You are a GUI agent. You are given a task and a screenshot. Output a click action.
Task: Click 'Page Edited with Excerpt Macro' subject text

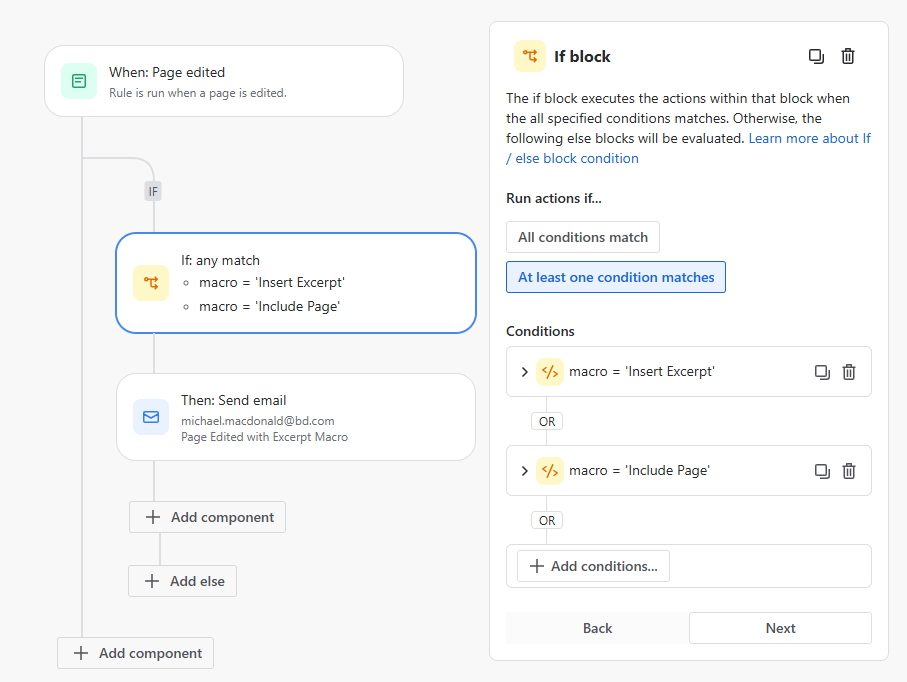(264, 437)
